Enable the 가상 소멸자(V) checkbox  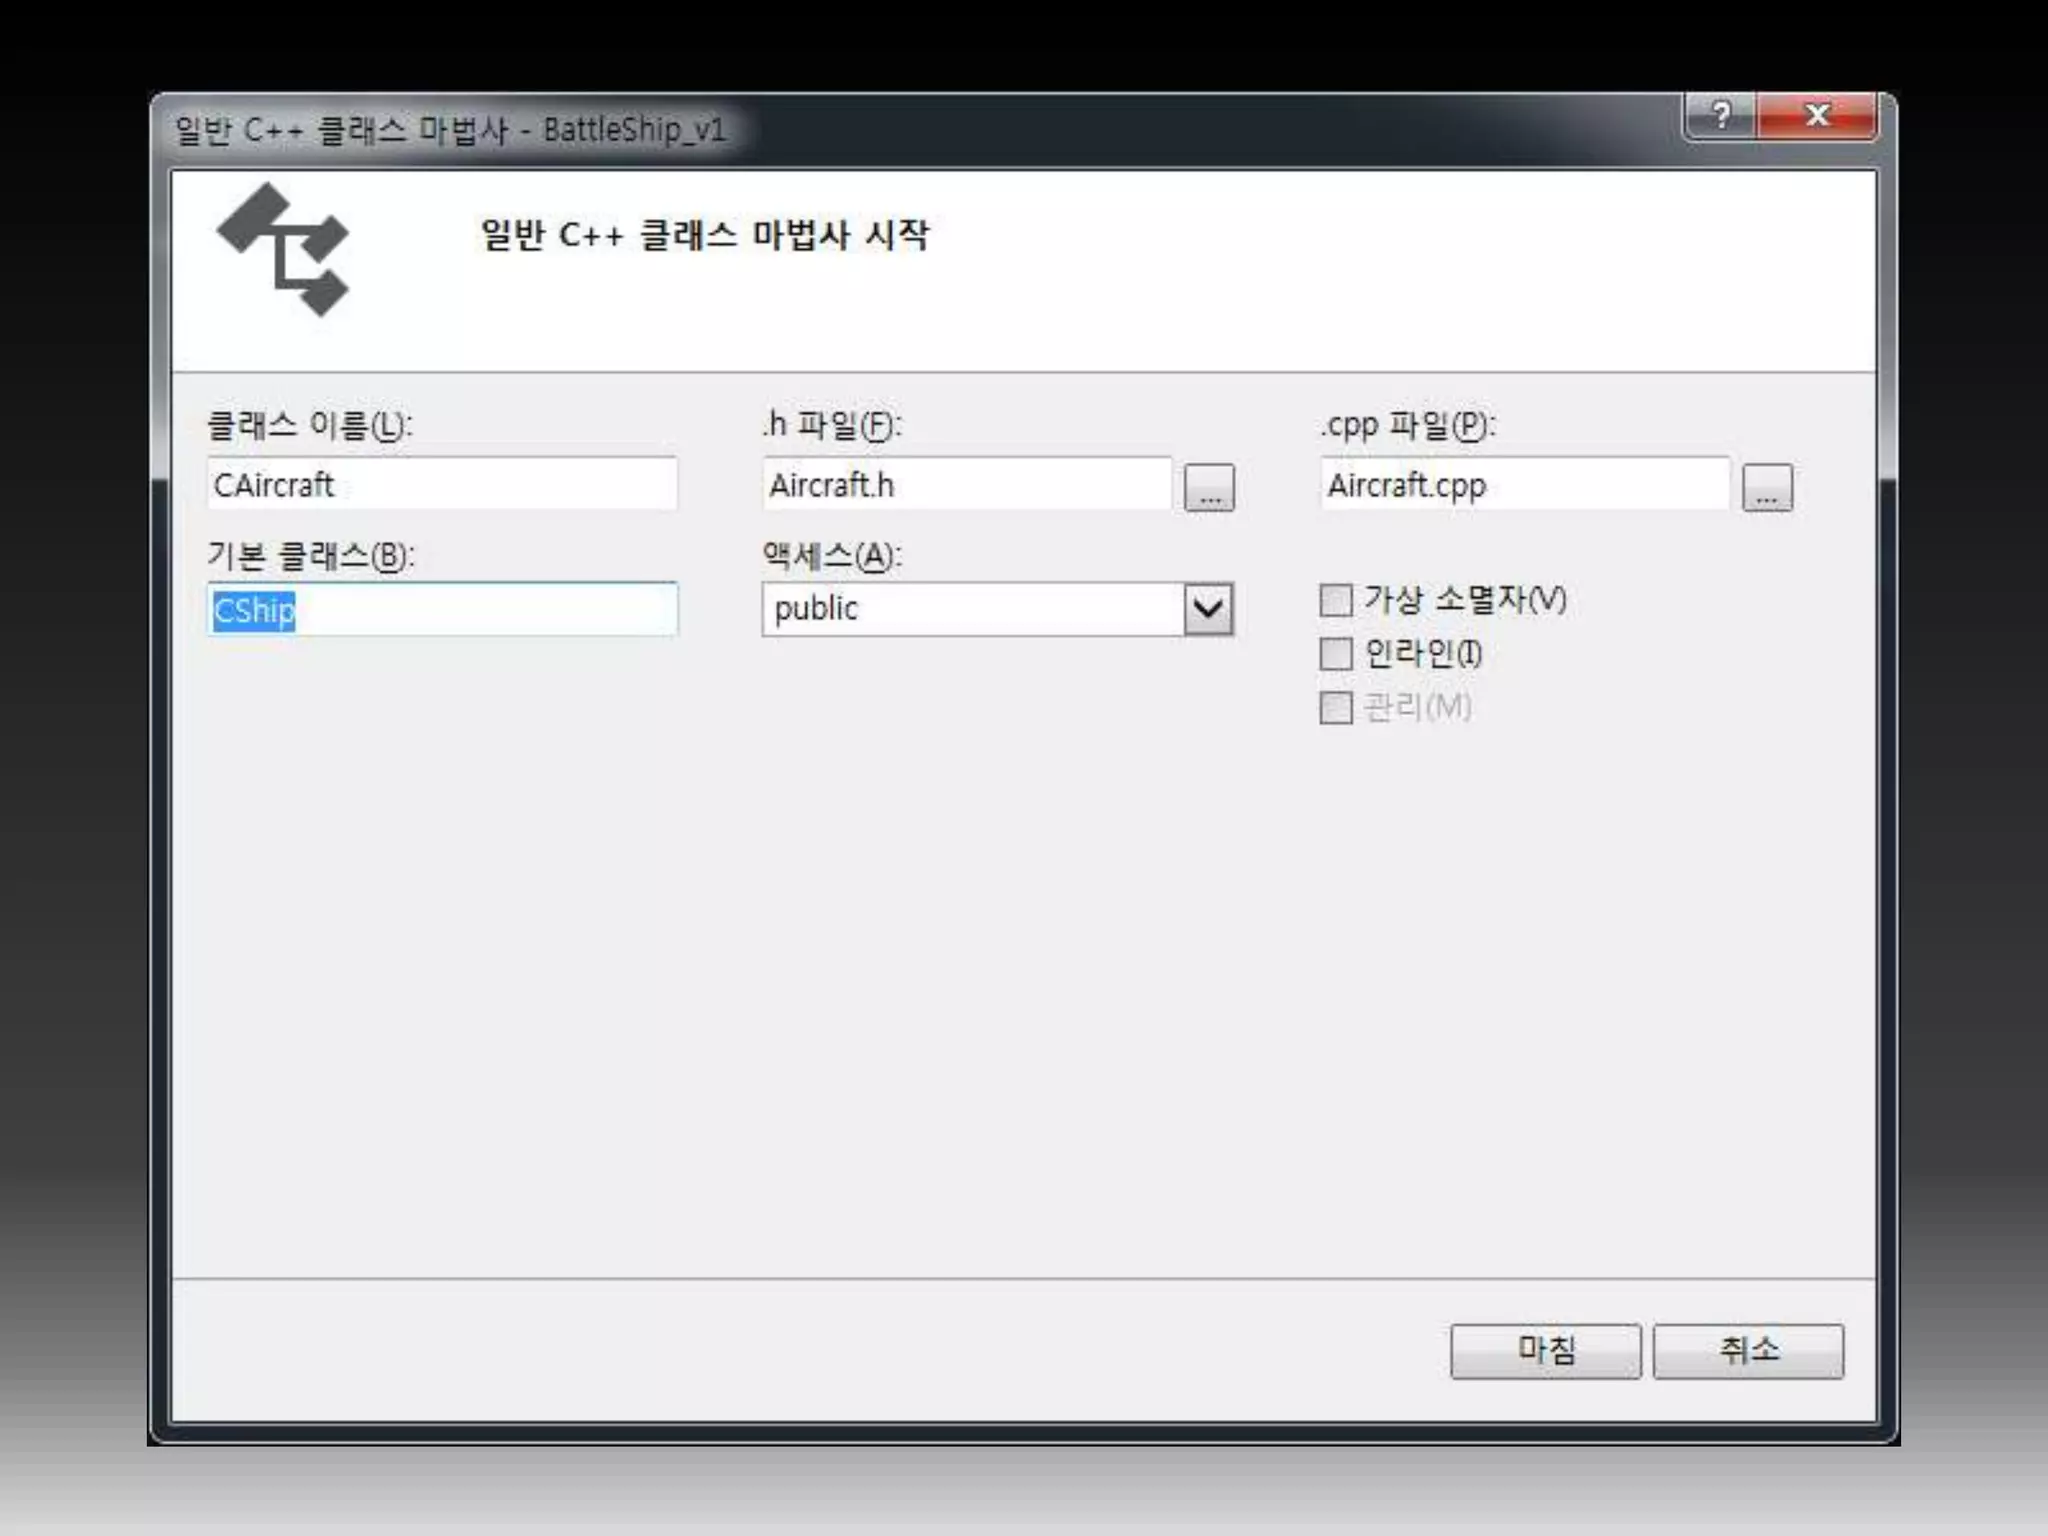pos(1336,601)
